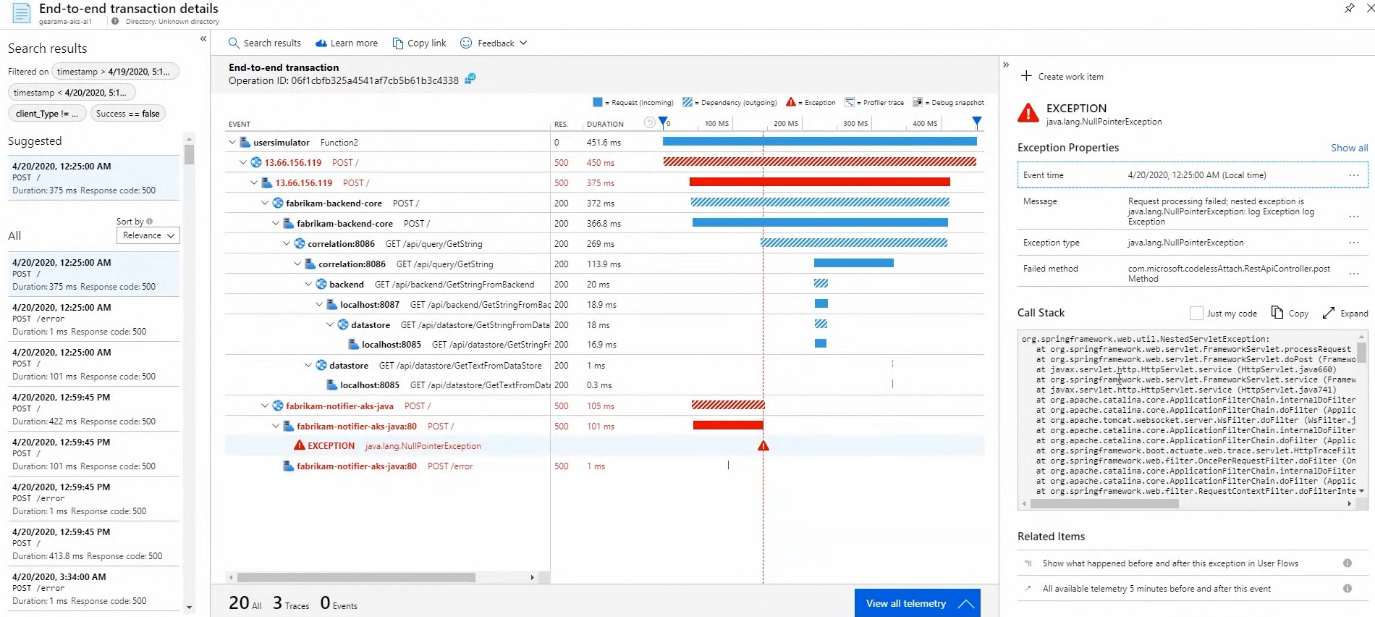The width and height of the screenshot is (1375, 617).
Task: Click All available telemetry 5 minutes link
Action: [1157, 589]
